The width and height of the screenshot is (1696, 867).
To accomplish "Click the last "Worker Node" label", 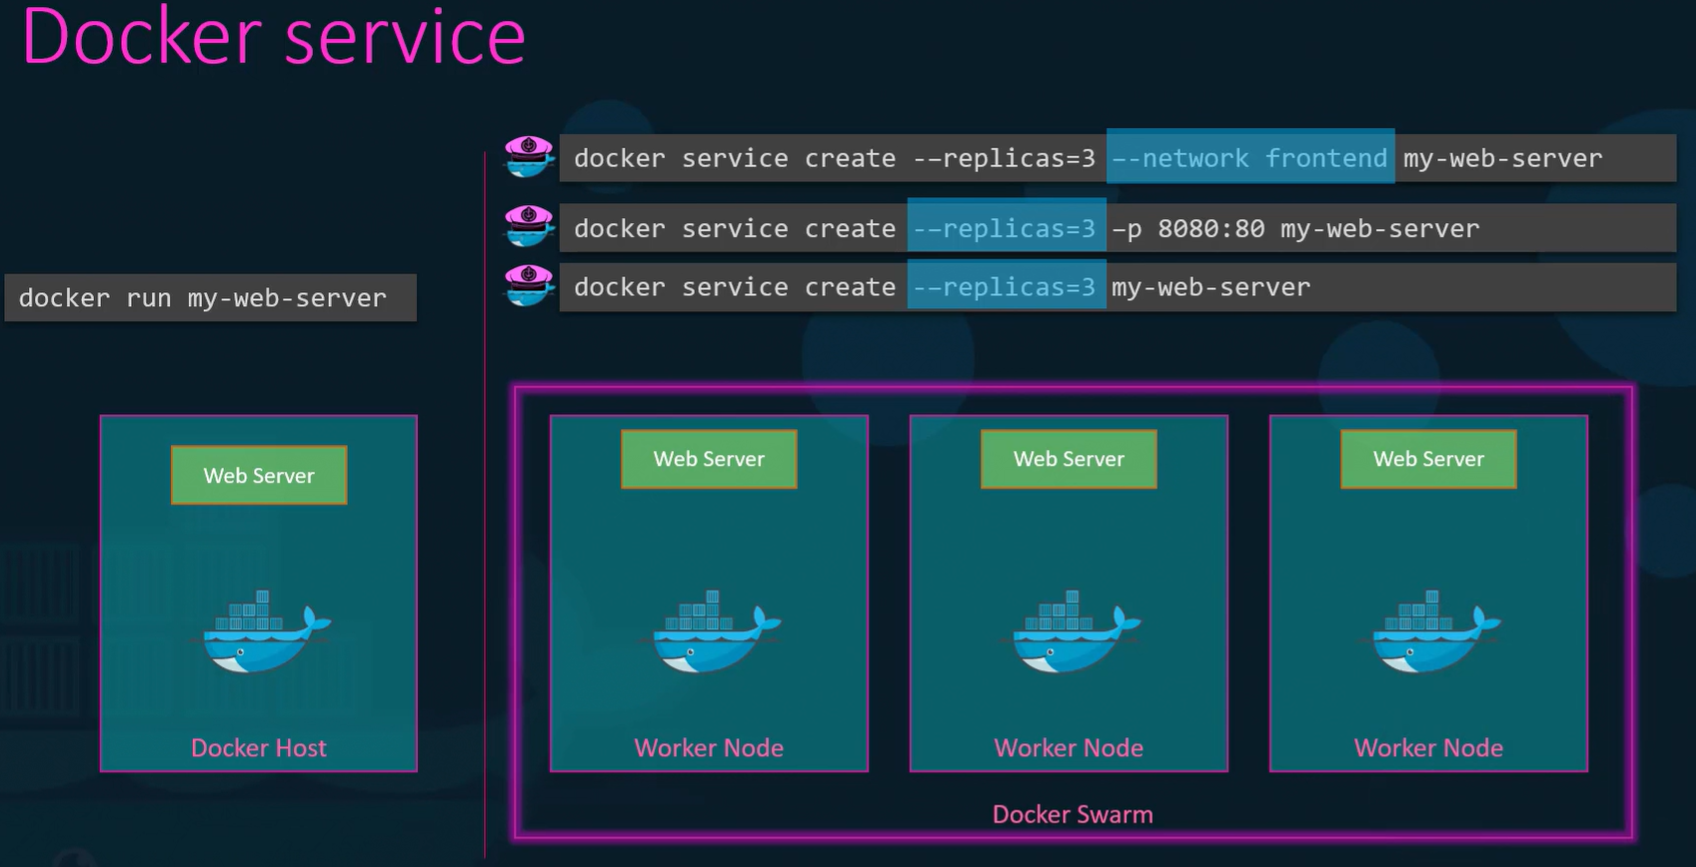I will 1429,748.
